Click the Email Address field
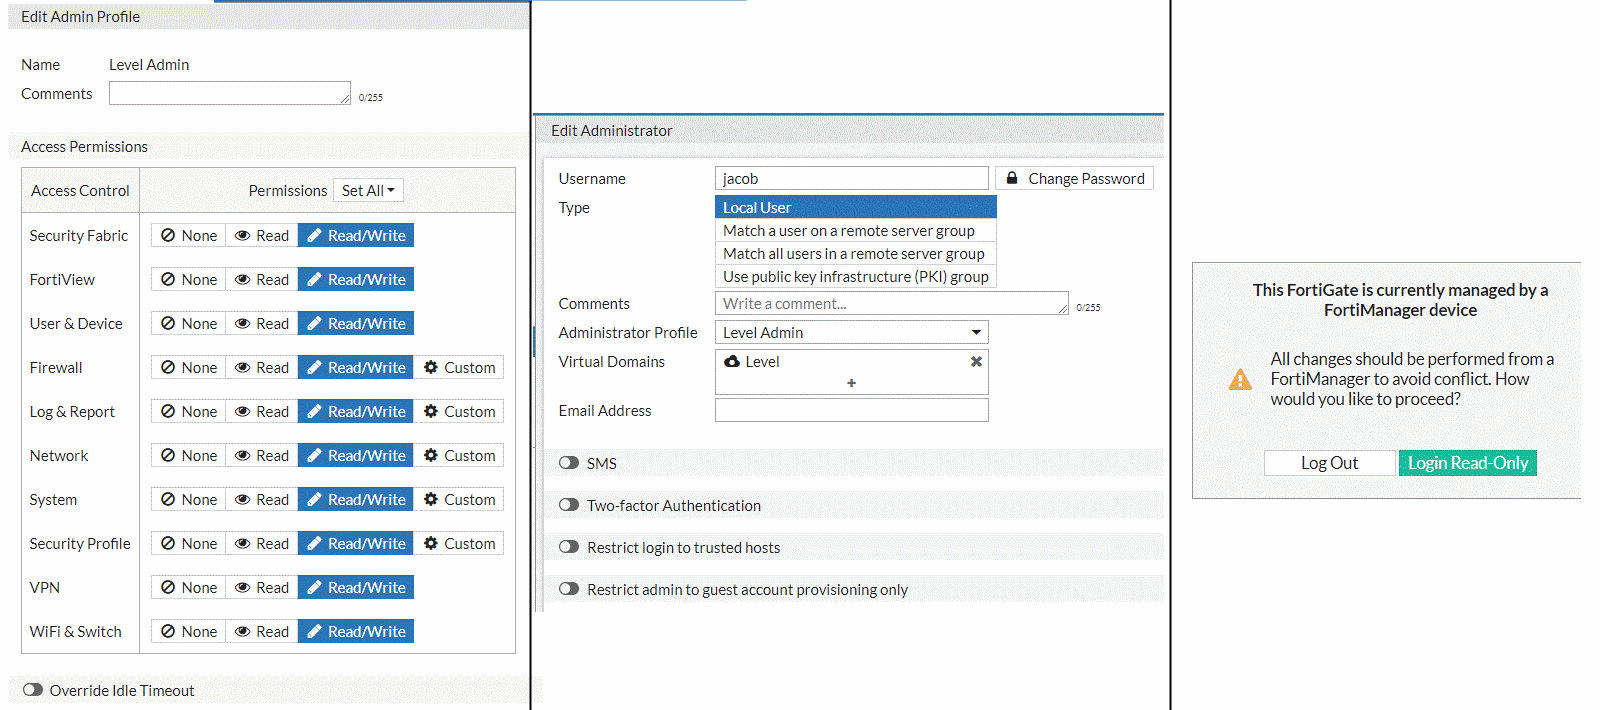This screenshot has height=710, width=1600. (x=852, y=410)
